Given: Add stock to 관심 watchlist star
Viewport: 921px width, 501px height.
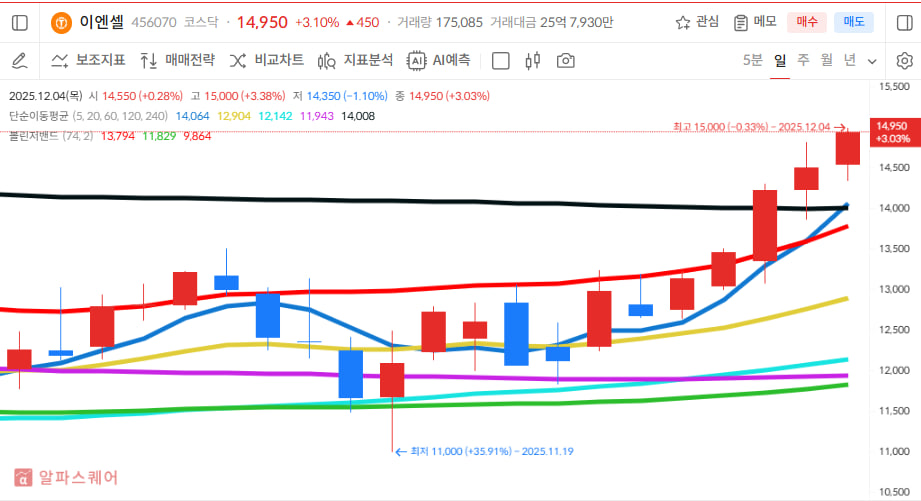Looking at the screenshot, I should click(x=697, y=22).
